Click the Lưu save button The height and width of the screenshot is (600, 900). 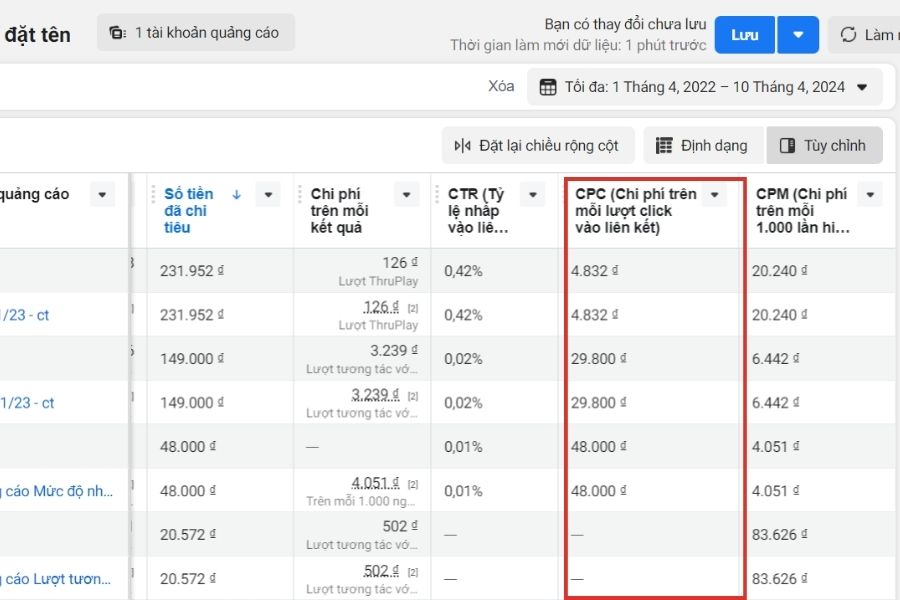click(x=744, y=35)
